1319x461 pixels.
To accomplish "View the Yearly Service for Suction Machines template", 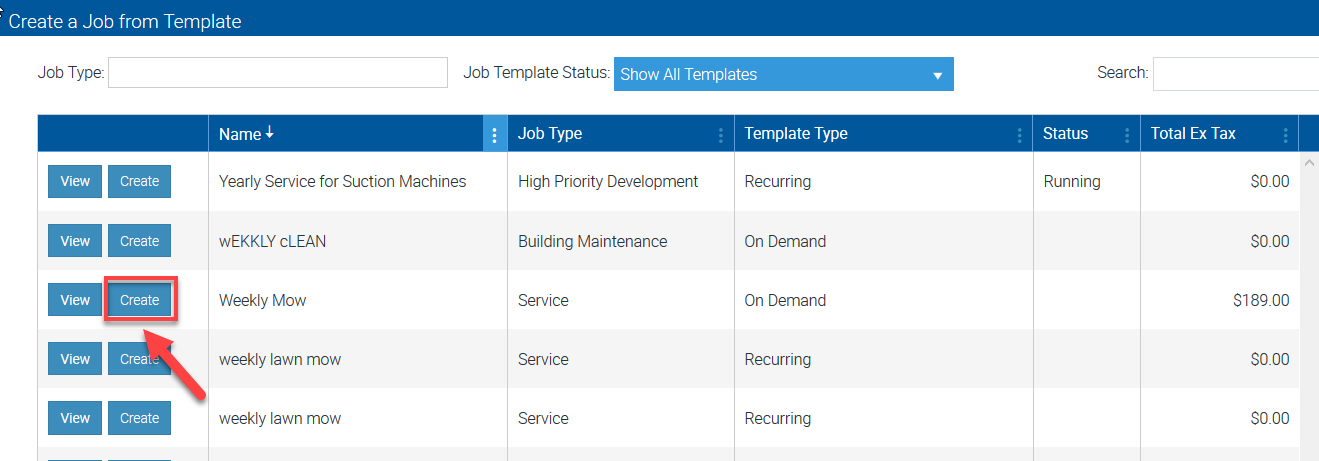I will (x=75, y=182).
